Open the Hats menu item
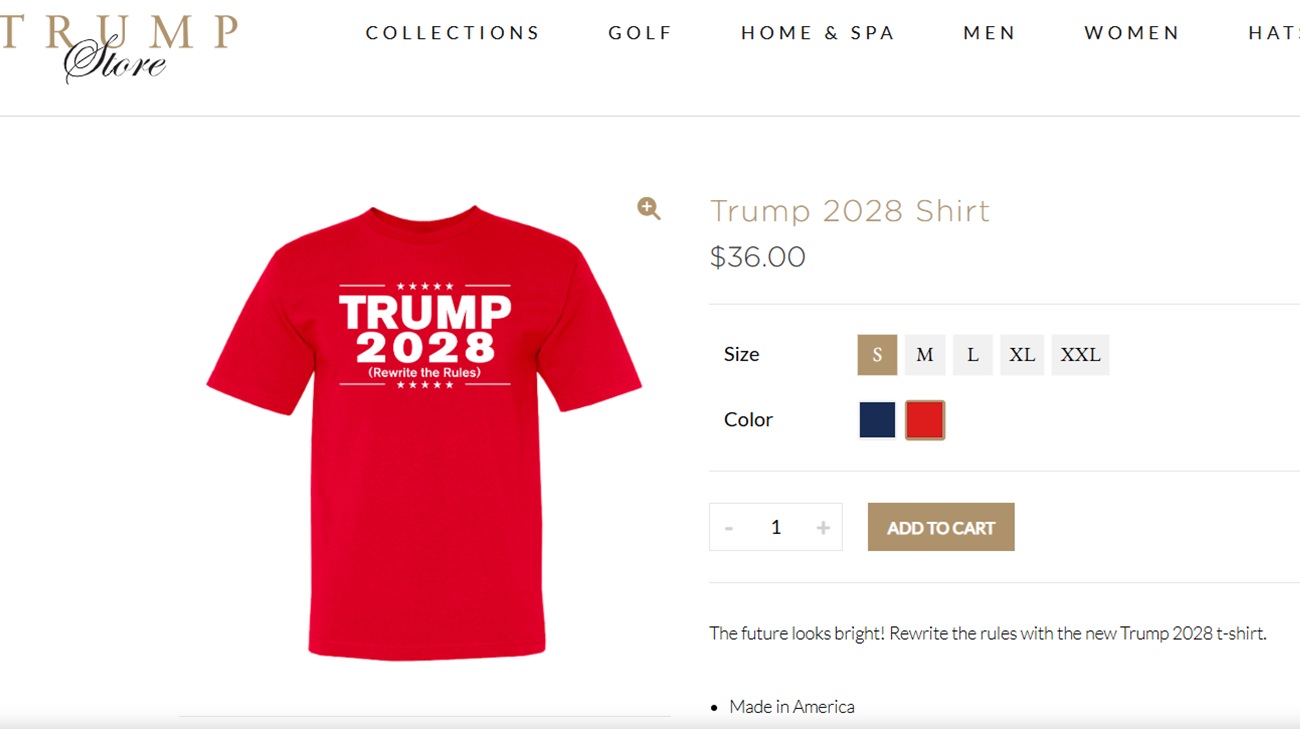 [1274, 33]
